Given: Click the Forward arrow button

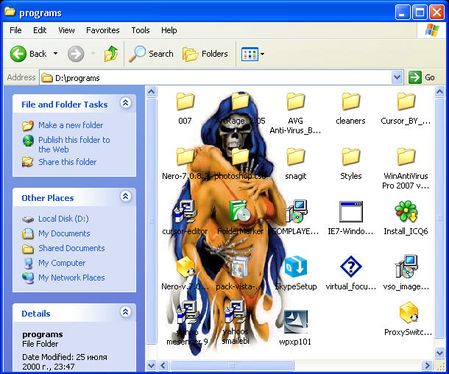Looking at the screenshot, I should (76, 54).
